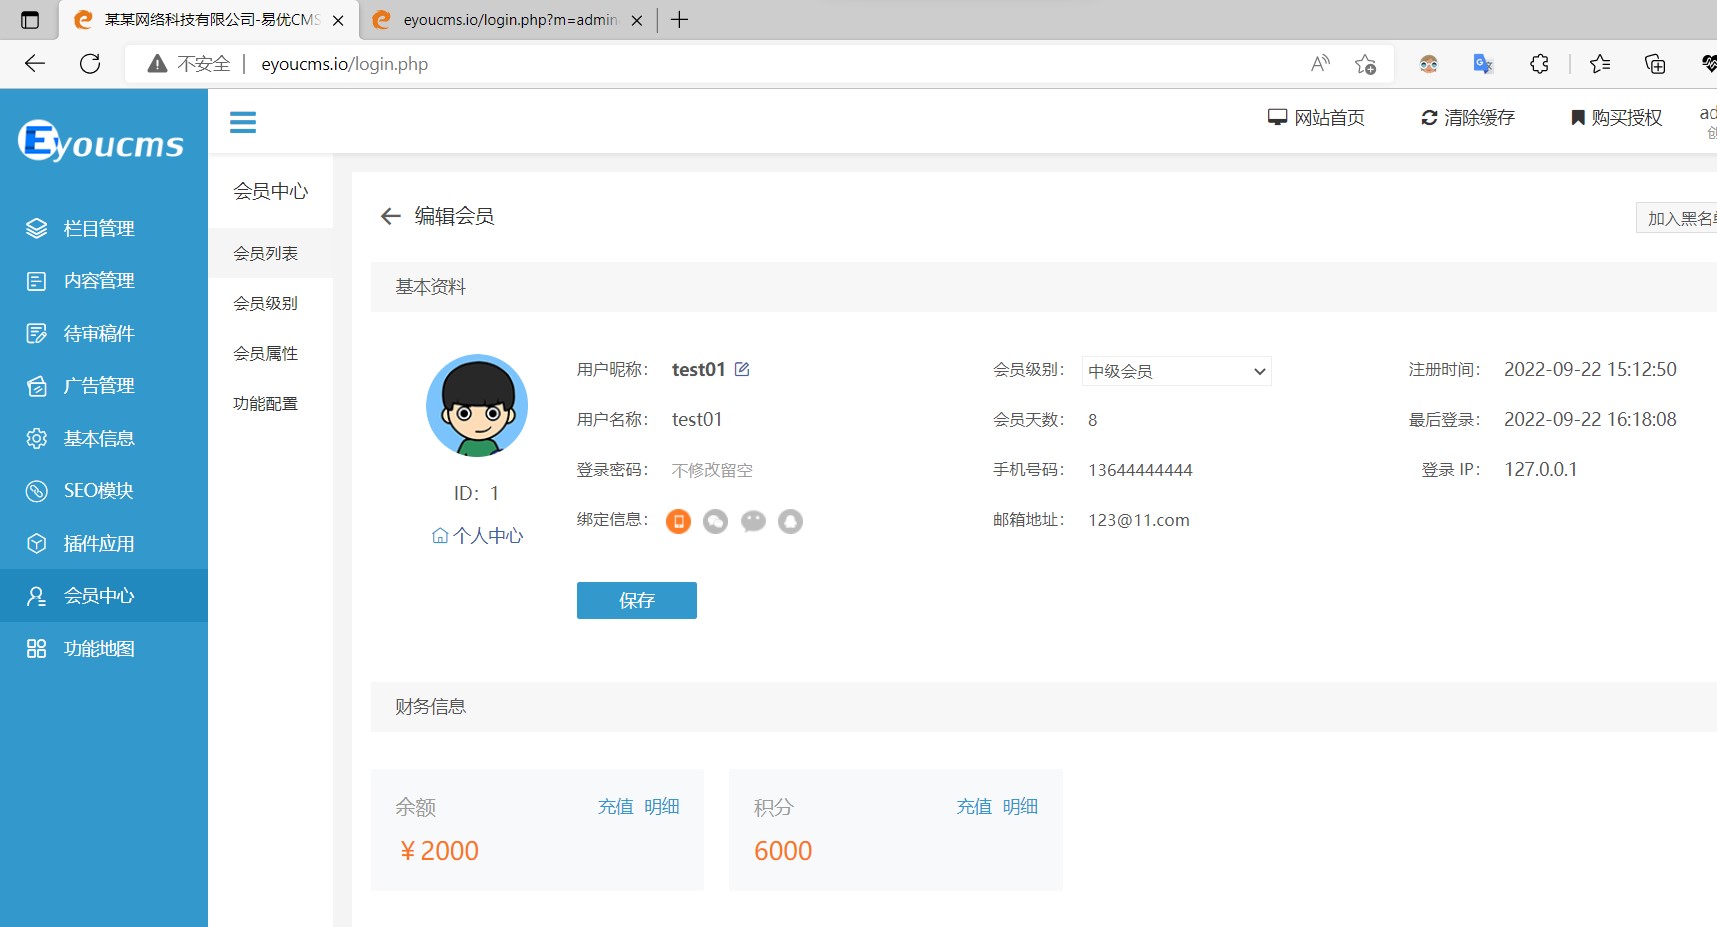This screenshot has height=927, width=1717.
Task: Open 栏目管理 in the sidebar
Action: 104,228
